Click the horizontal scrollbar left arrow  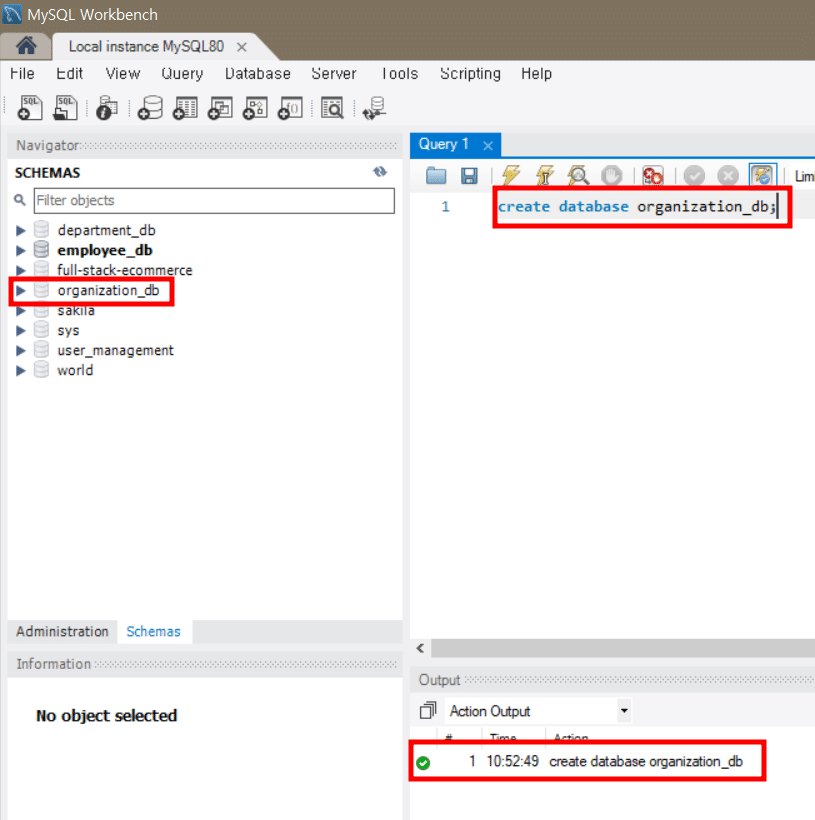[421, 648]
